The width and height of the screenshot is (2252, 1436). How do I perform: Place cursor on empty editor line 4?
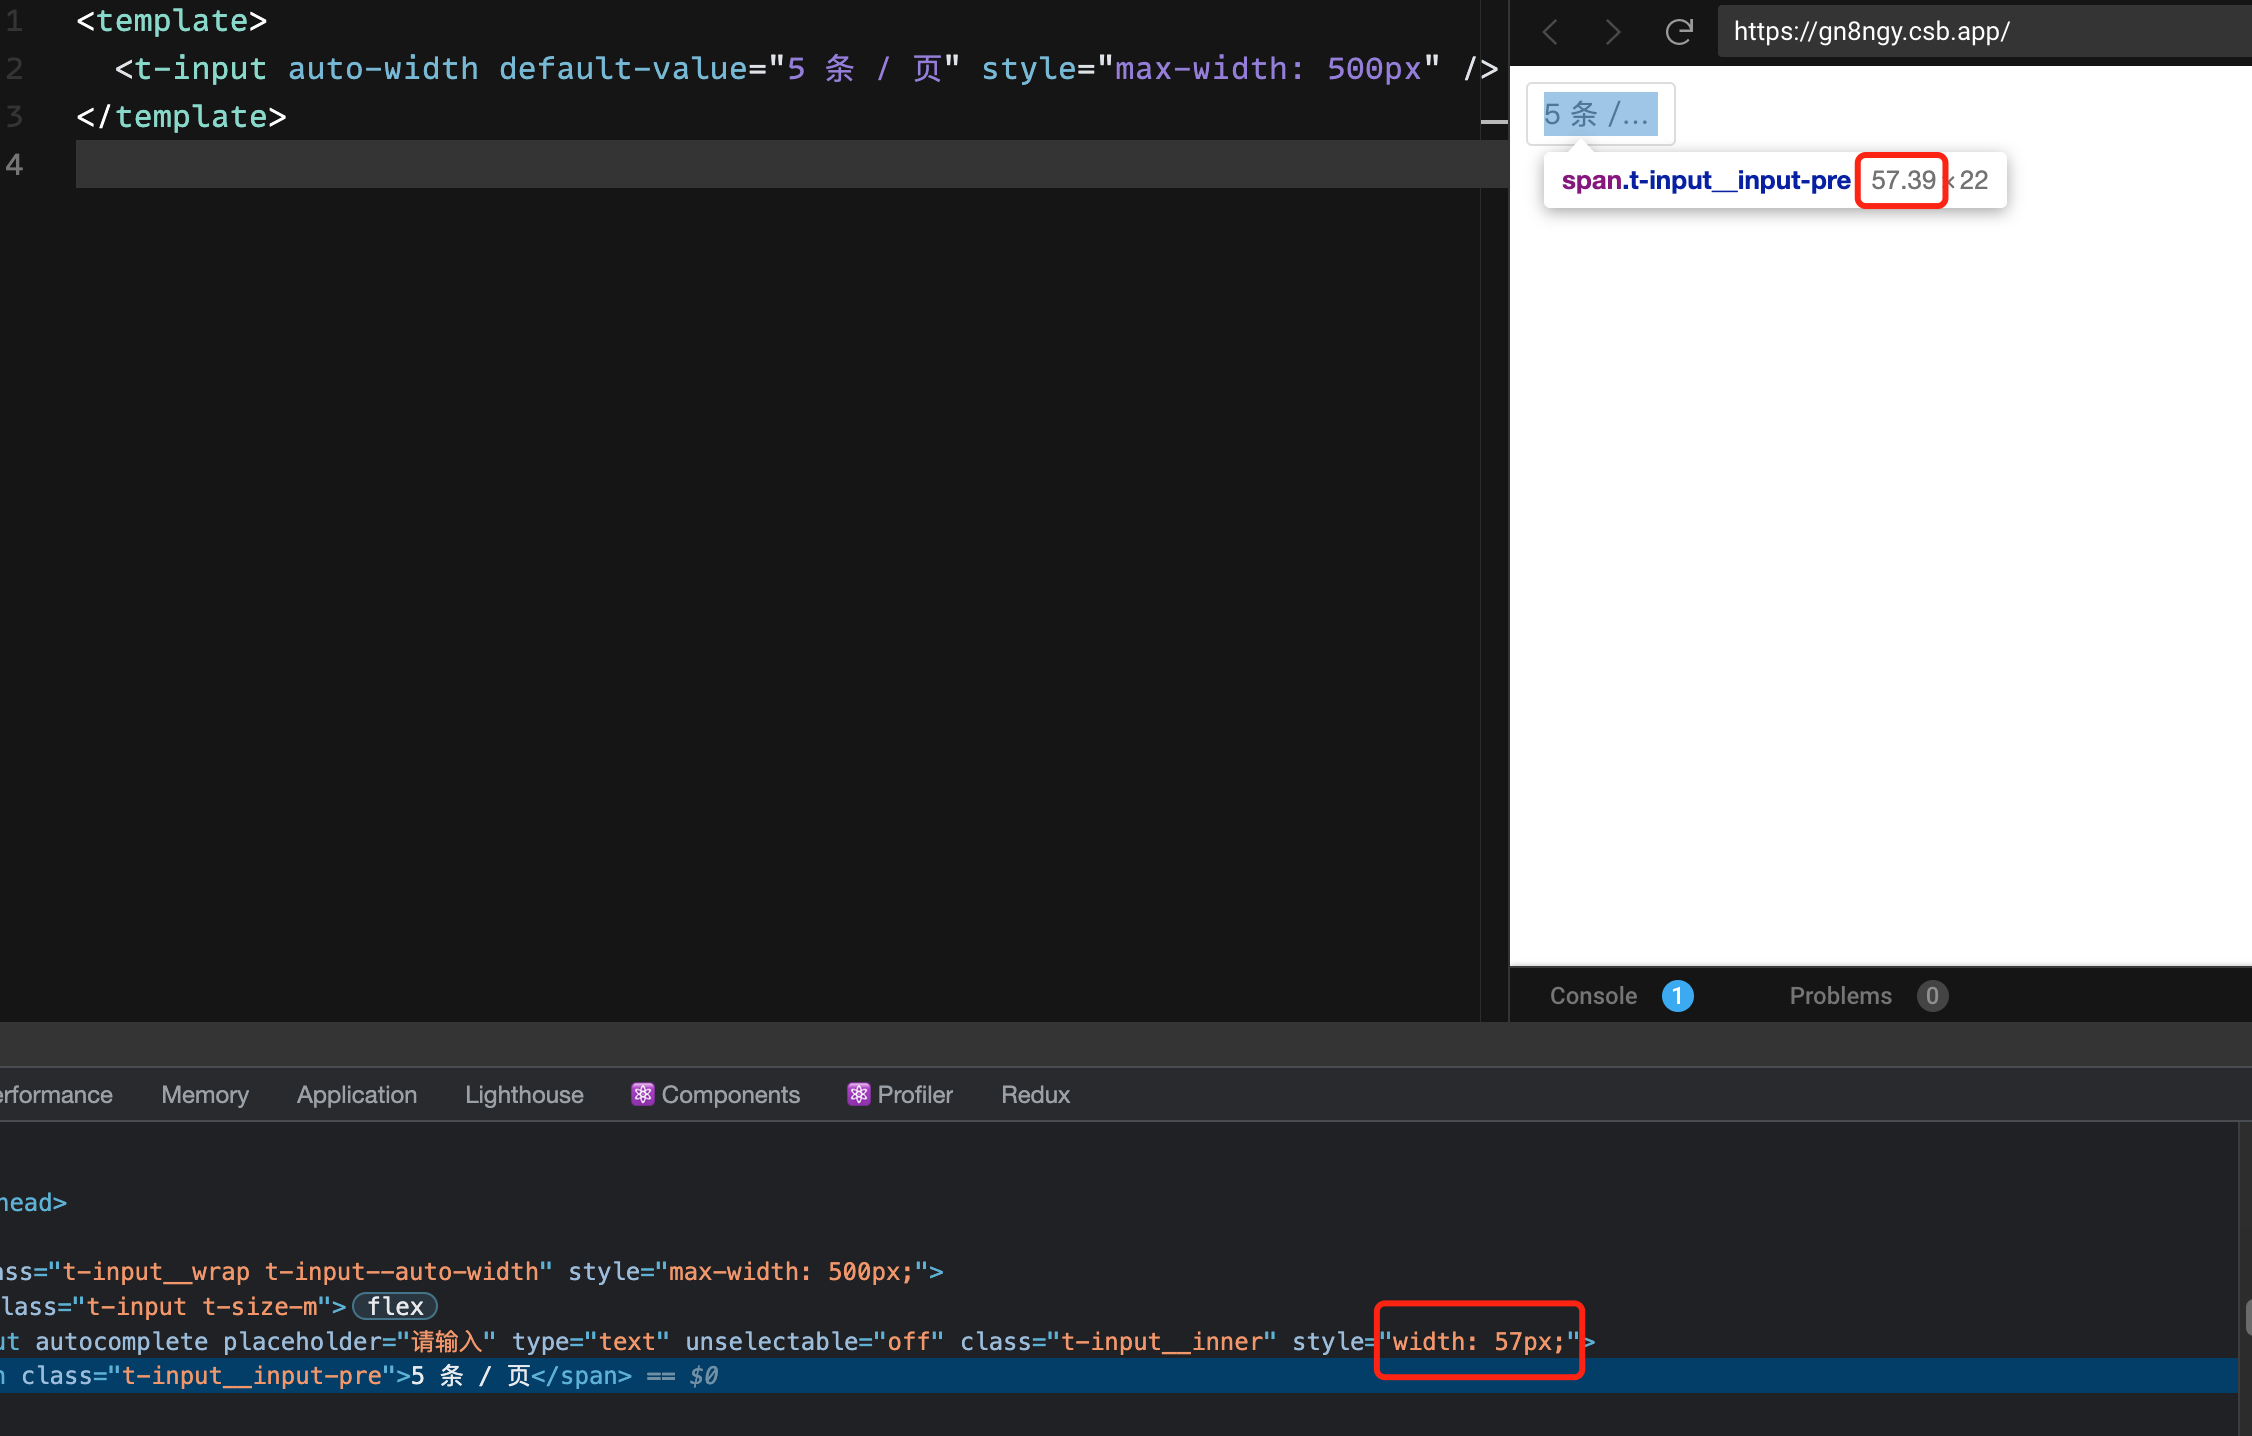pyautogui.click(x=700, y=164)
